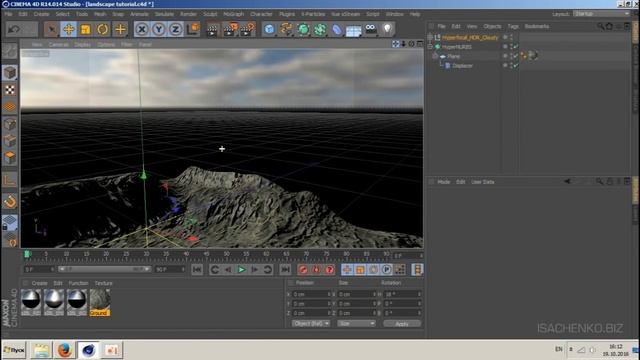Click the Position X input field

point(311,294)
